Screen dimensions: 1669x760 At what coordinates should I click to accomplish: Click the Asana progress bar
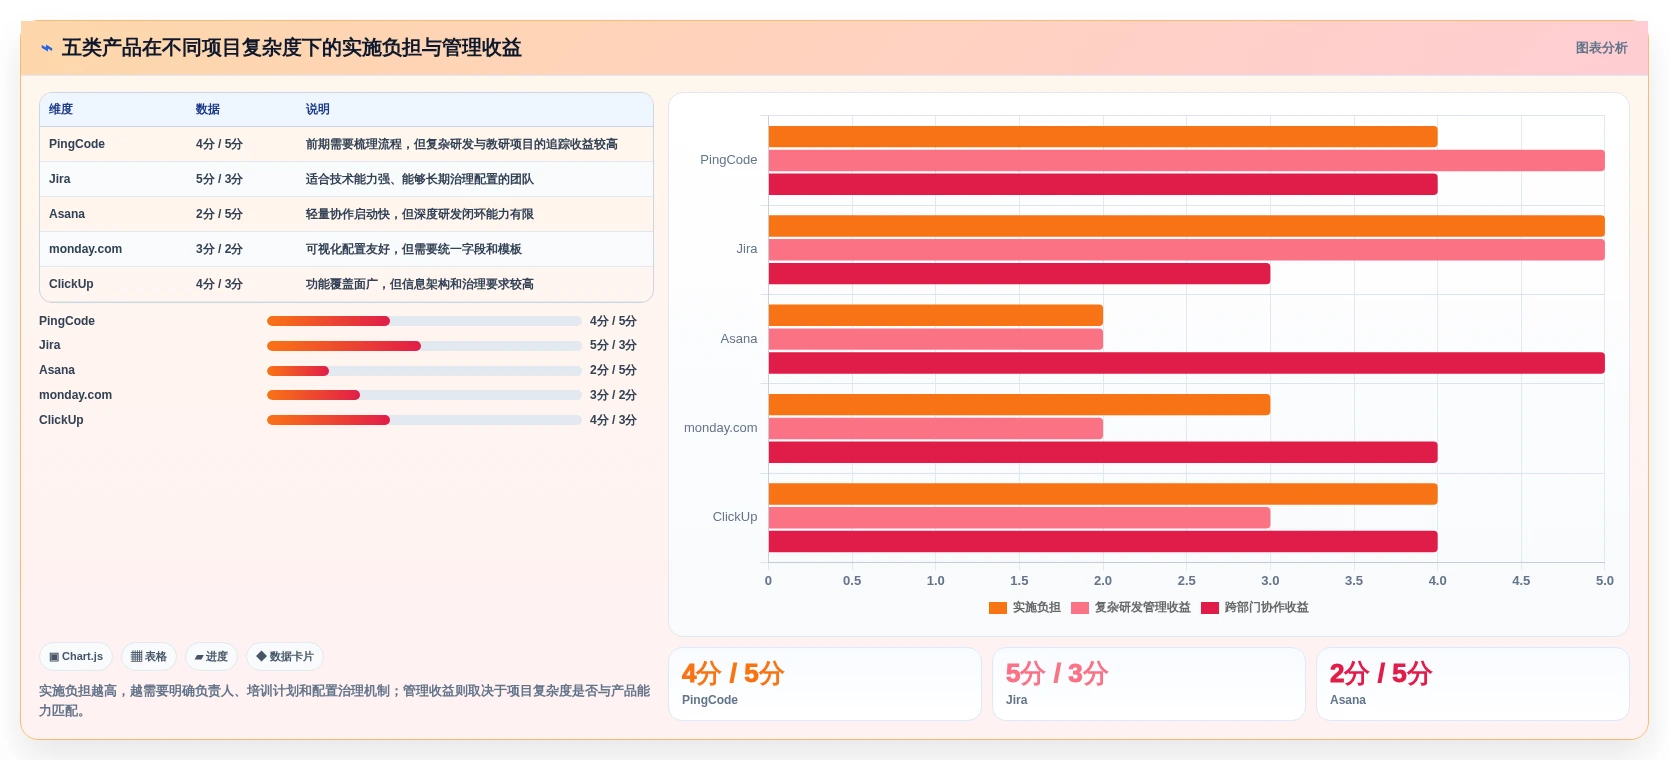click(x=424, y=371)
